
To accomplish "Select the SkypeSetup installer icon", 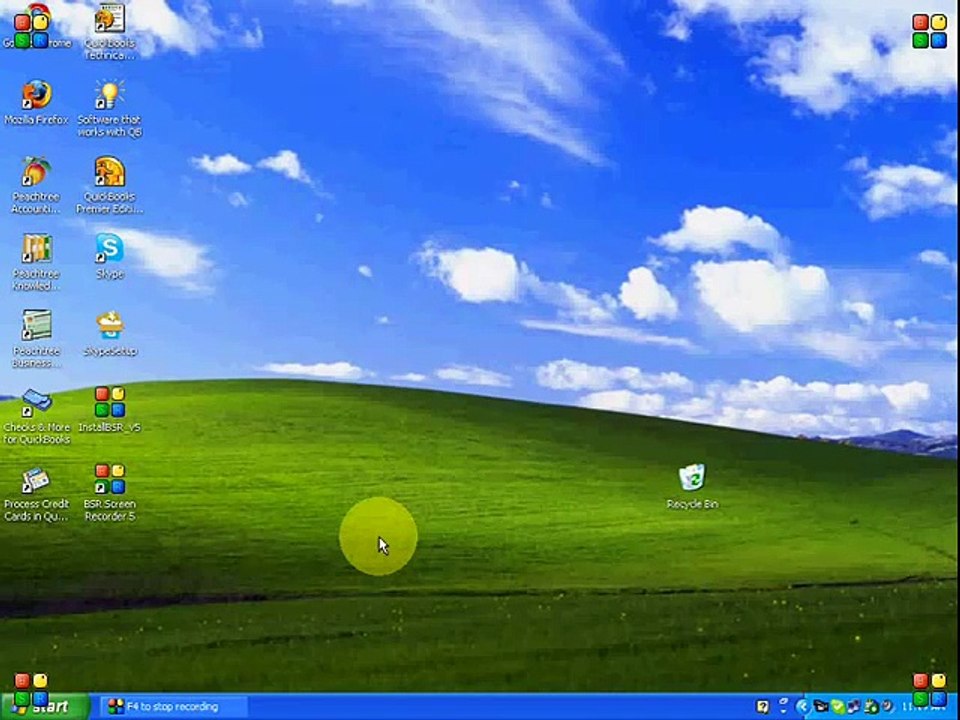I will [110, 334].
